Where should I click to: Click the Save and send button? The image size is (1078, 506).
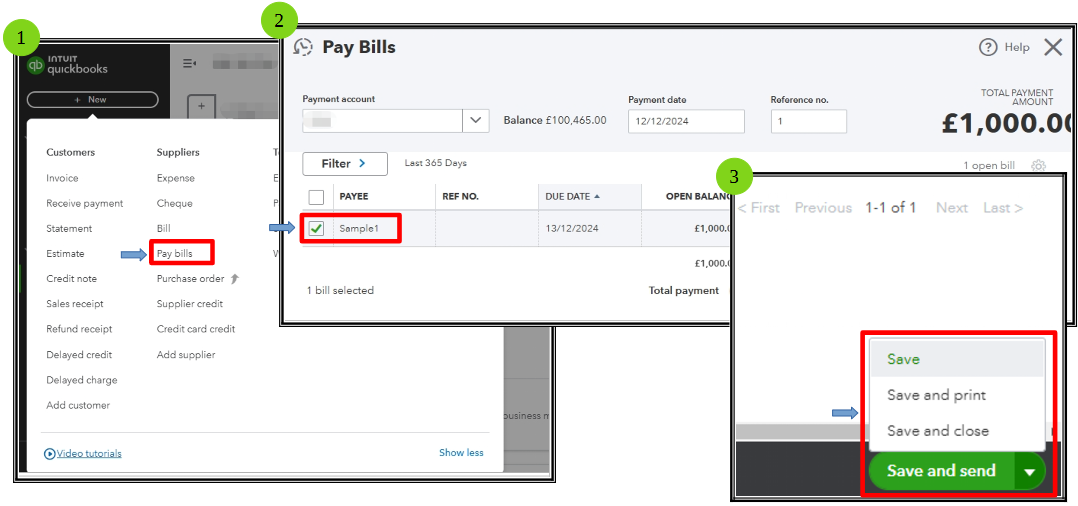coord(941,471)
